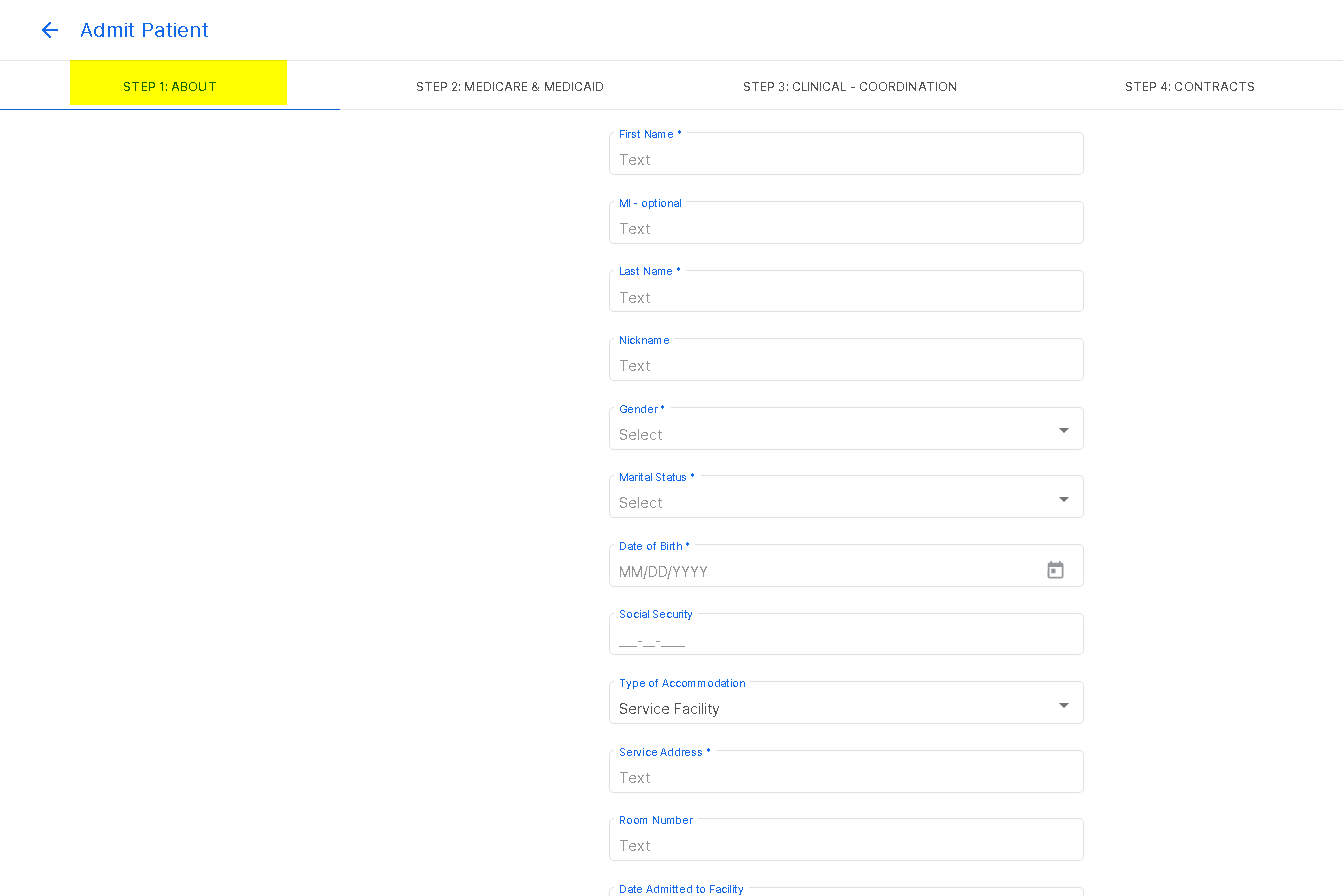The image size is (1343, 896).
Task: Click the Social Security field
Action: 846,635
